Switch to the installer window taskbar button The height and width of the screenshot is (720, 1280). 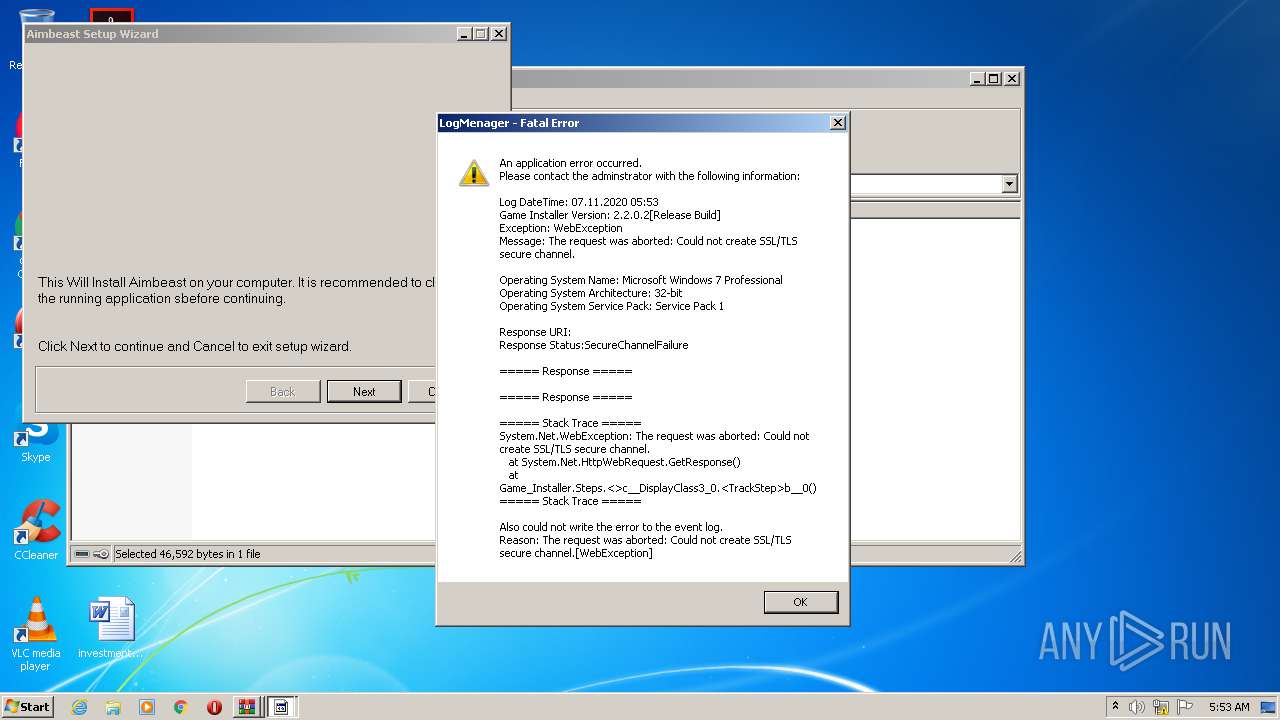click(281, 707)
